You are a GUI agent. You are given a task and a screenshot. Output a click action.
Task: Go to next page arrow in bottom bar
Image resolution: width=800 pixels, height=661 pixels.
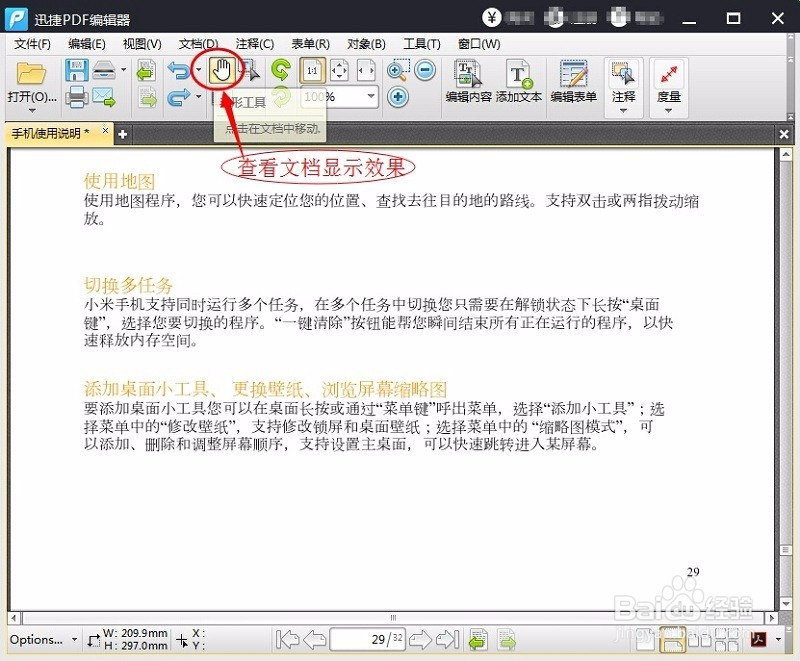click(x=420, y=639)
